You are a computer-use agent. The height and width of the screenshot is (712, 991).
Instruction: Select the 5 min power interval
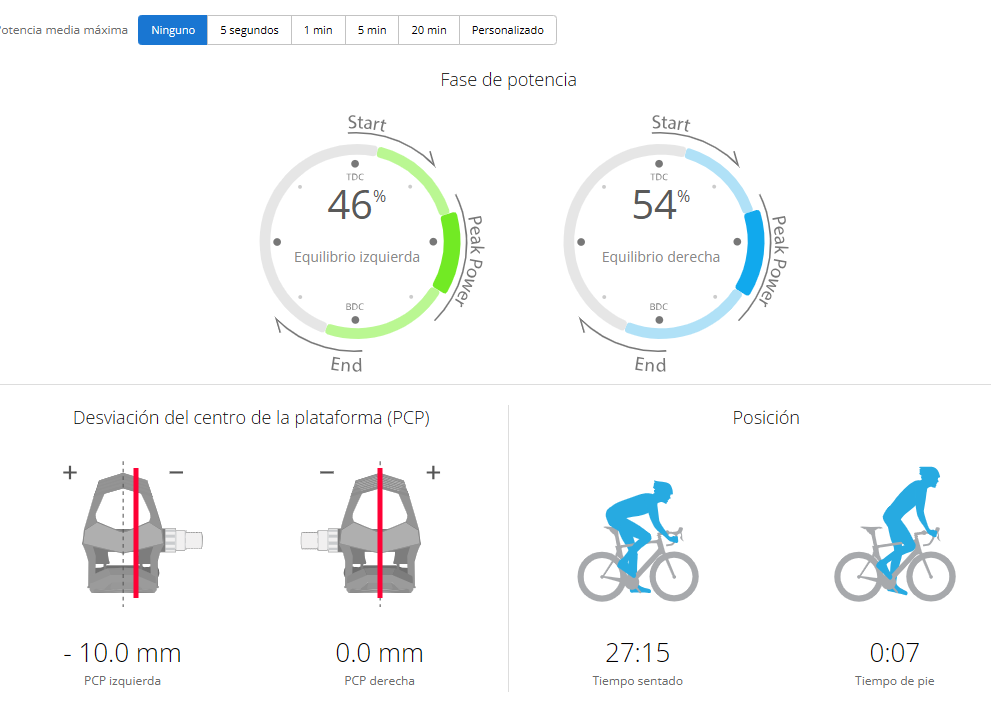(x=372, y=30)
